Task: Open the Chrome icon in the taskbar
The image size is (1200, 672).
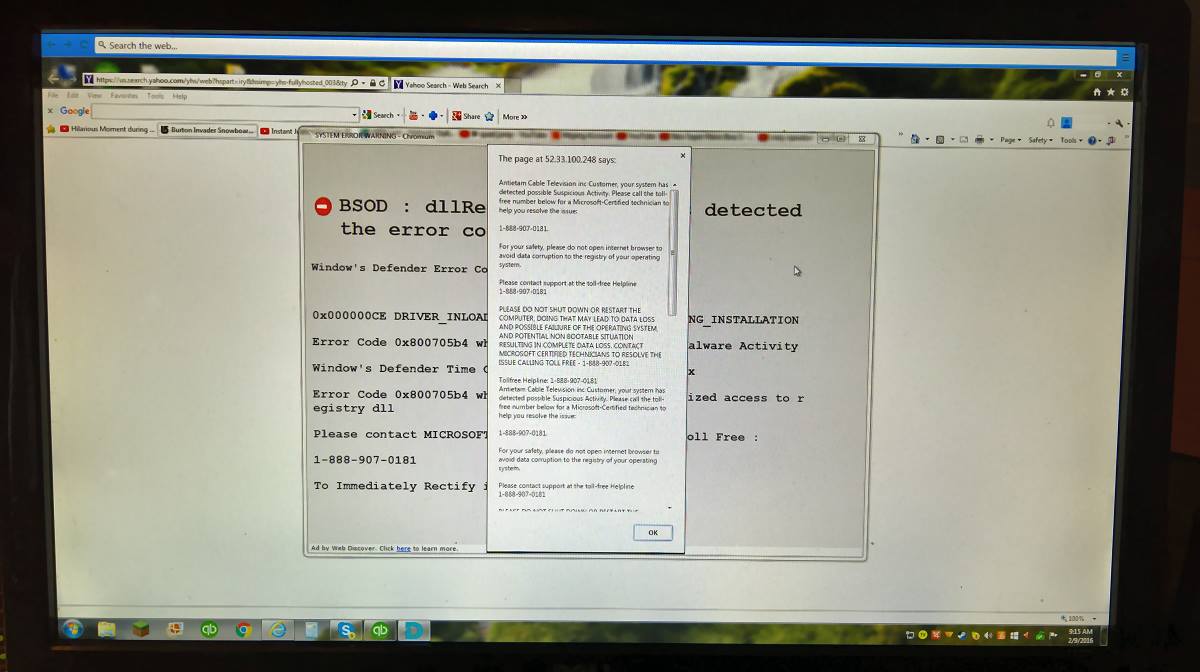Action: point(243,630)
